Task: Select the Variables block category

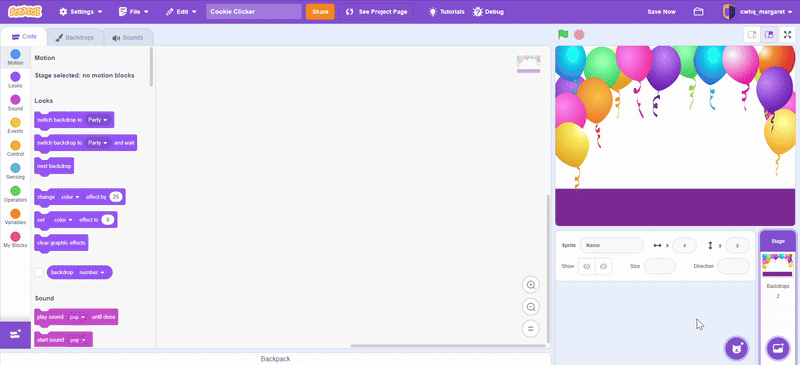Action: 15,217
